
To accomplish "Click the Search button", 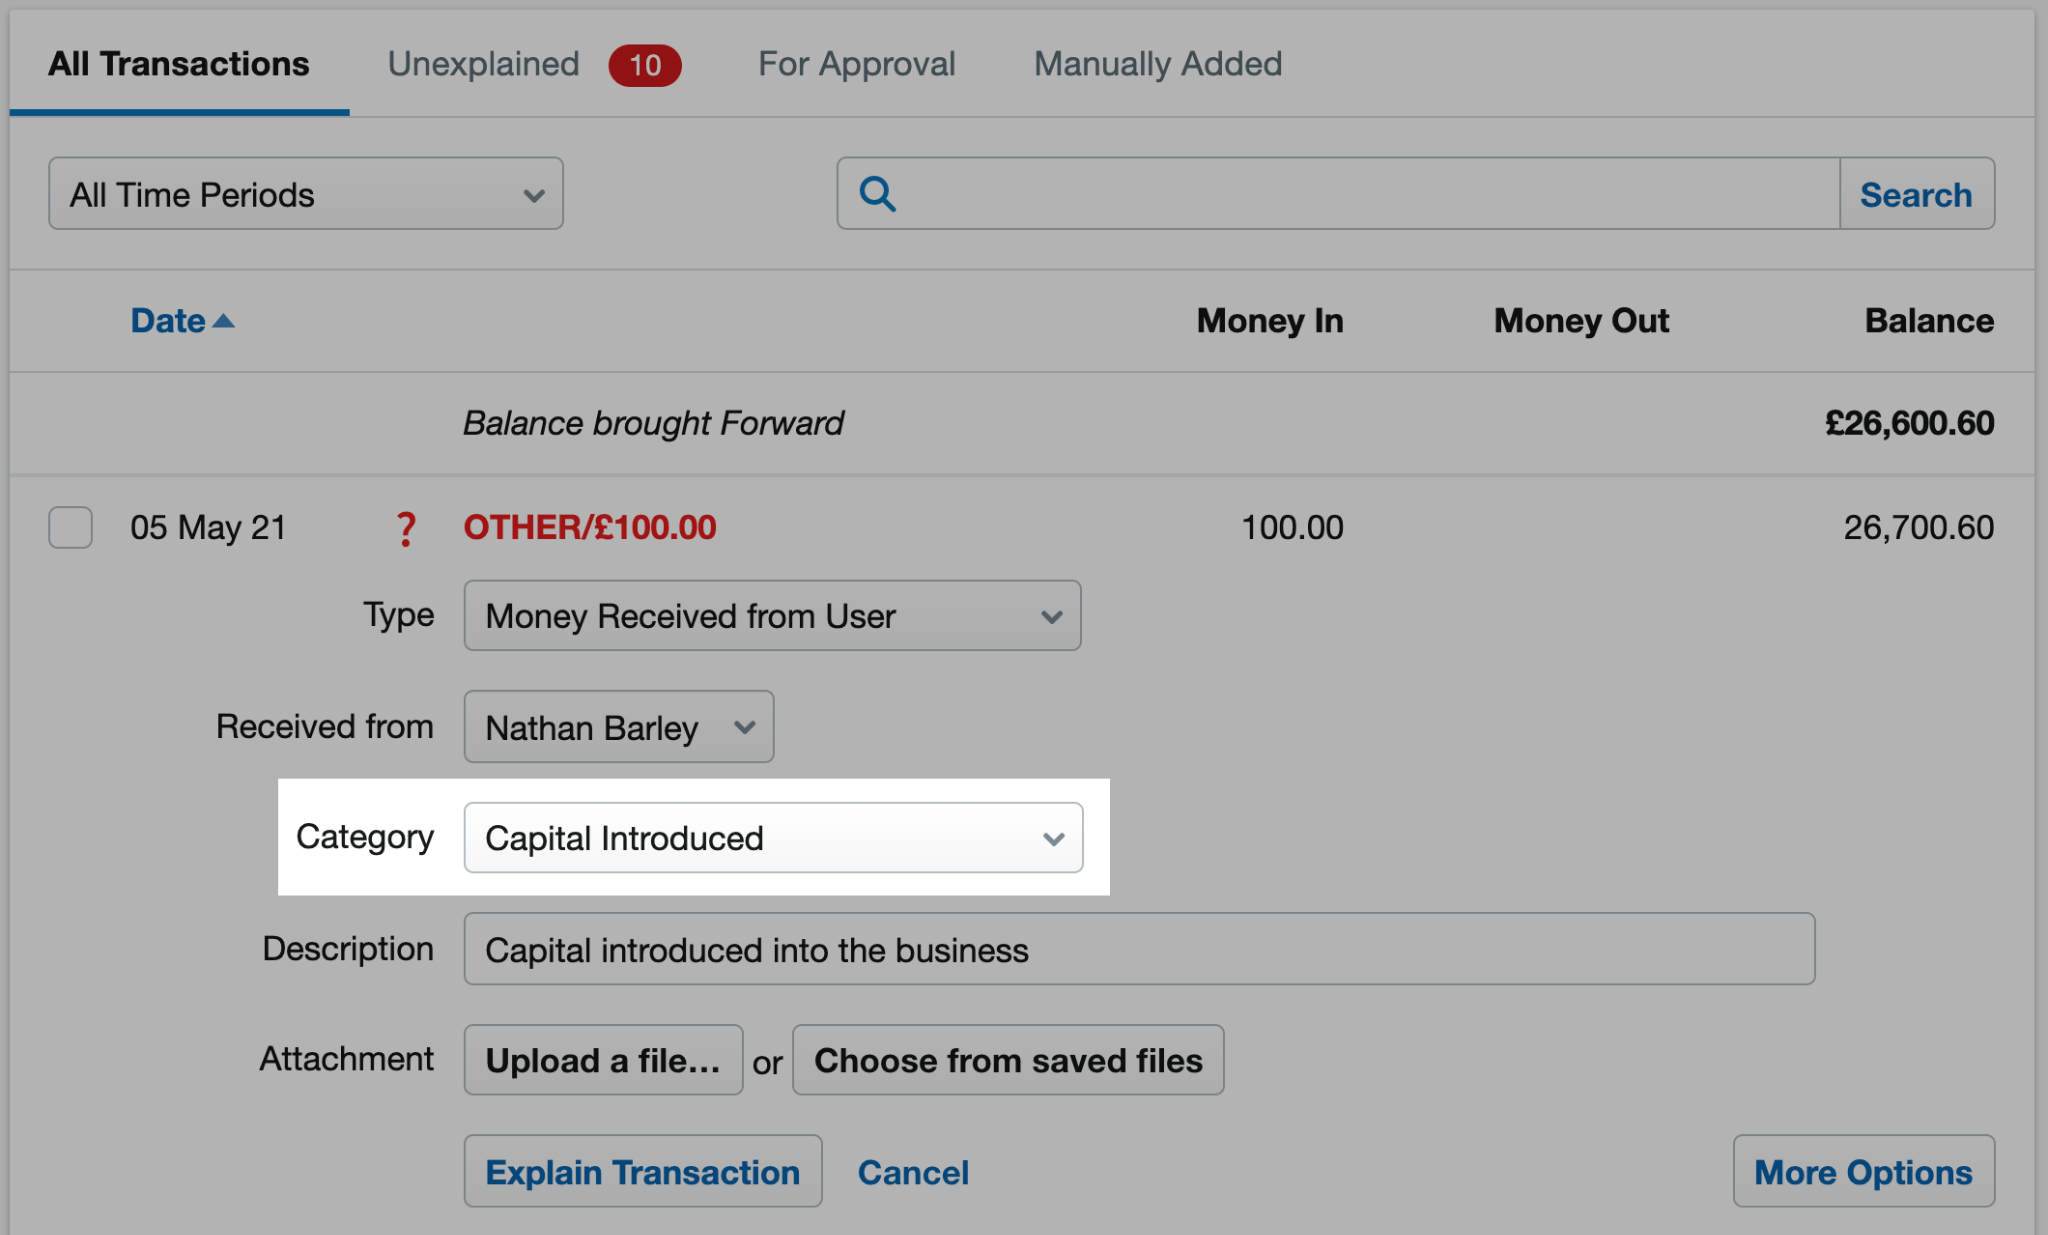I will click(x=1917, y=194).
